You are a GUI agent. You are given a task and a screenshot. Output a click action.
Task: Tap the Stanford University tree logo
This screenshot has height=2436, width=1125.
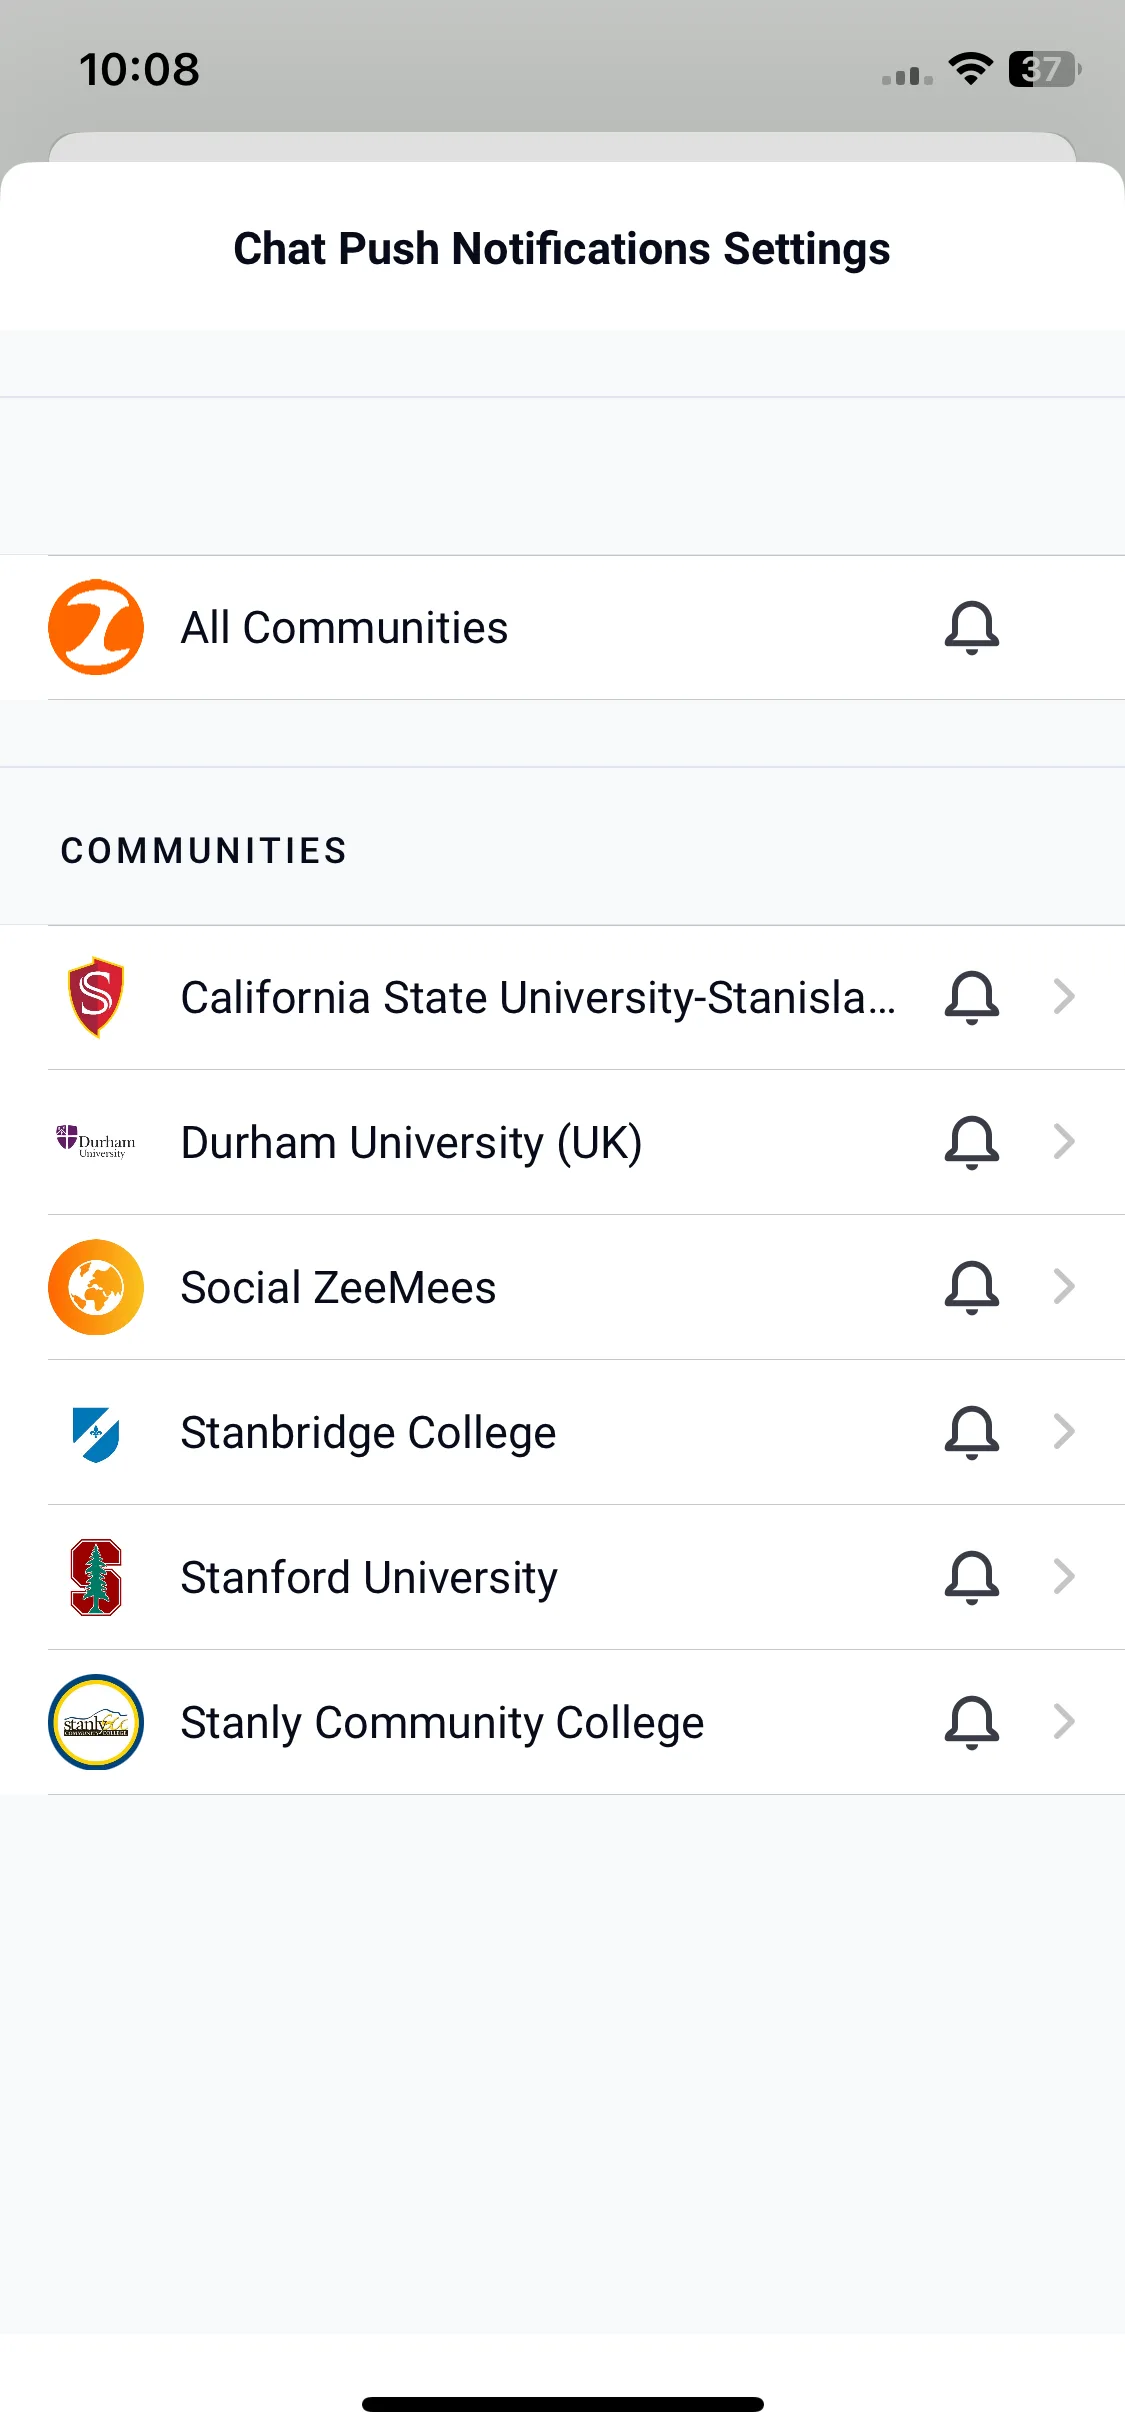[x=96, y=1577]
